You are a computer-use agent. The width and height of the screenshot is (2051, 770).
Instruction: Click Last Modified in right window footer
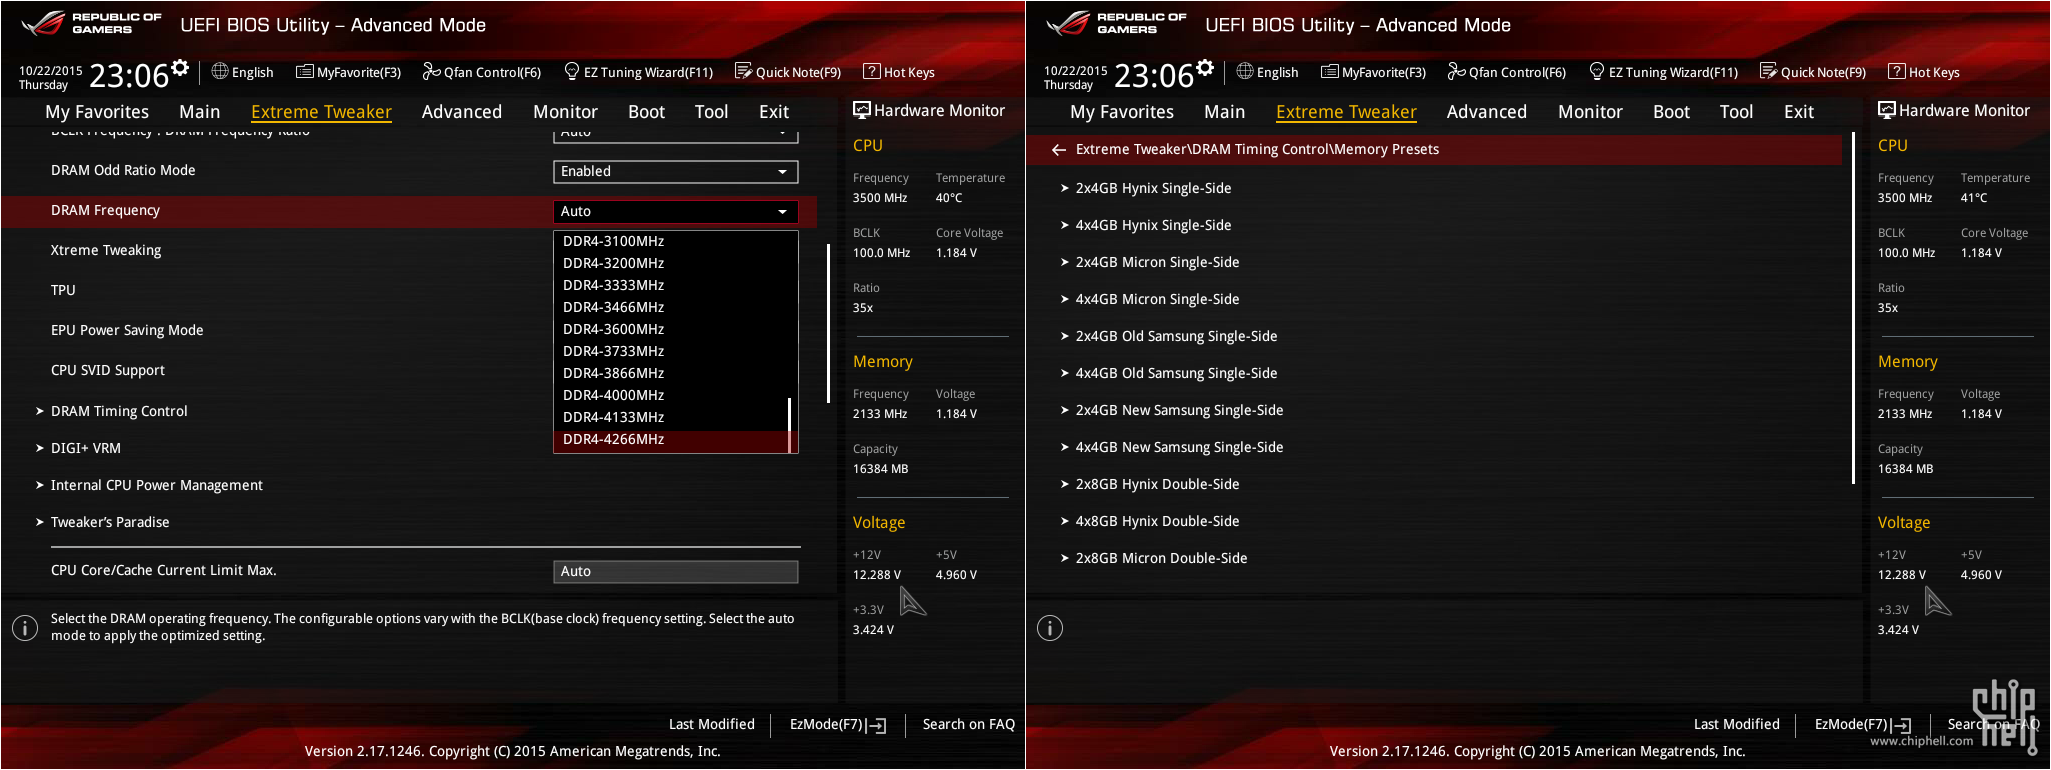(1737, 724)
